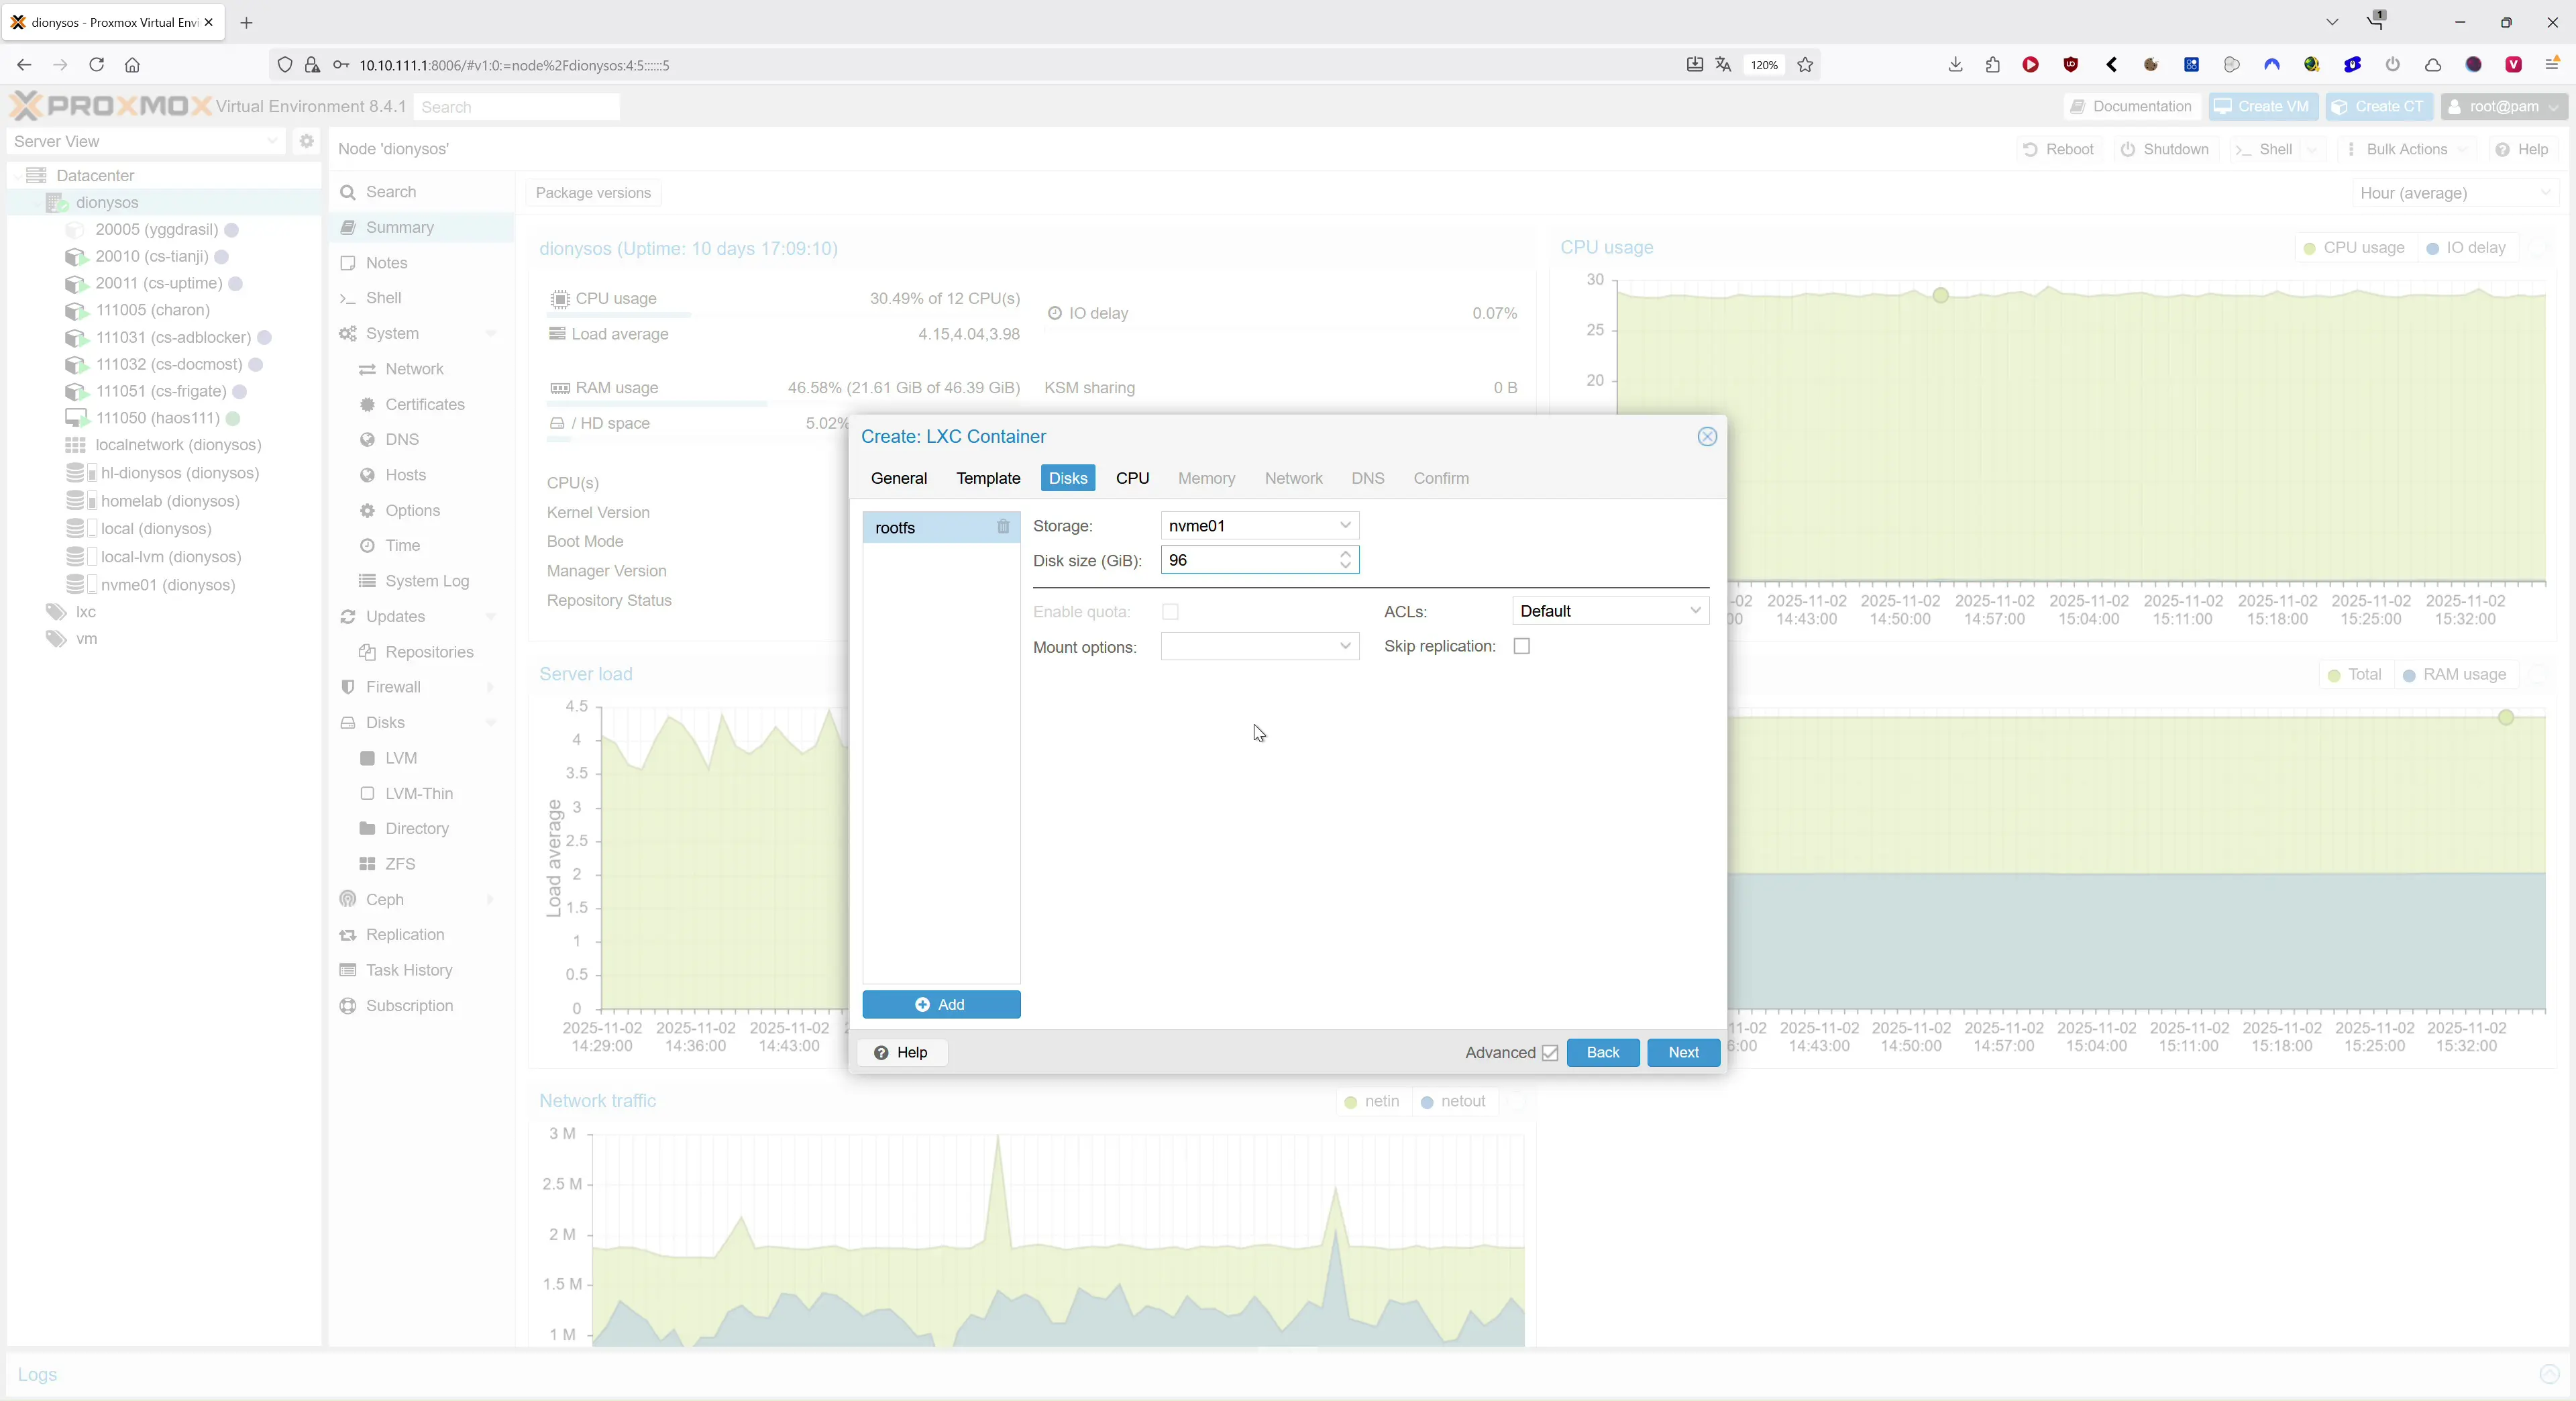Open the Repositories panel
2576x1401 pixels.
[428, 652]
